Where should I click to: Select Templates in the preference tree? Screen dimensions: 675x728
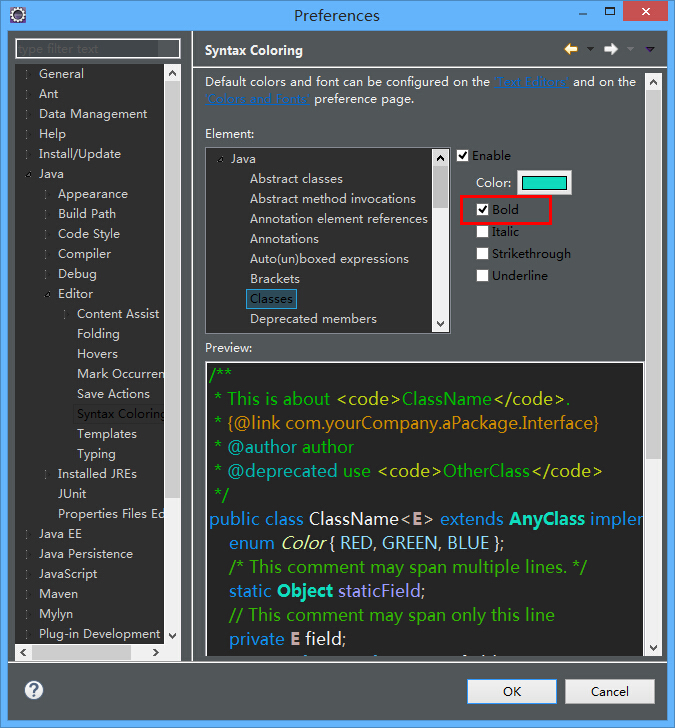106,434
